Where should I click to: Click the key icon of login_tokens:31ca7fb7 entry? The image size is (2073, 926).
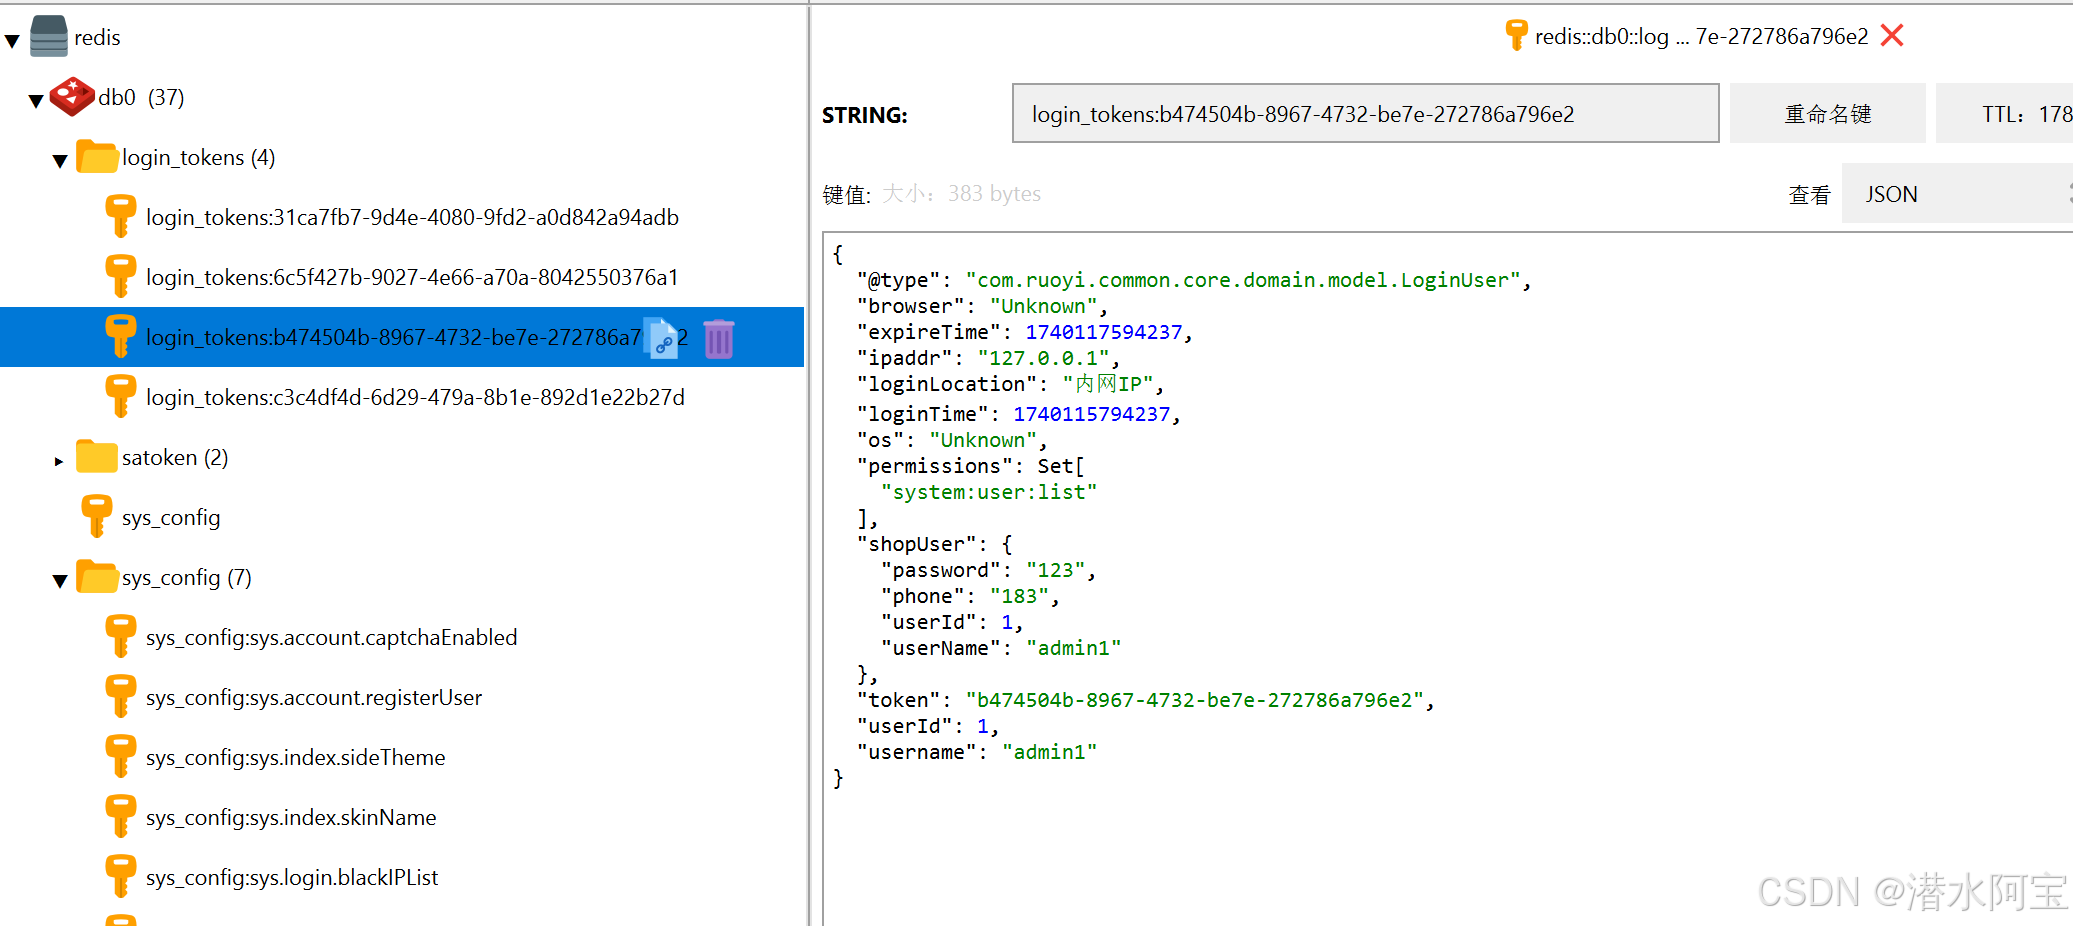(x=120, y=216)
